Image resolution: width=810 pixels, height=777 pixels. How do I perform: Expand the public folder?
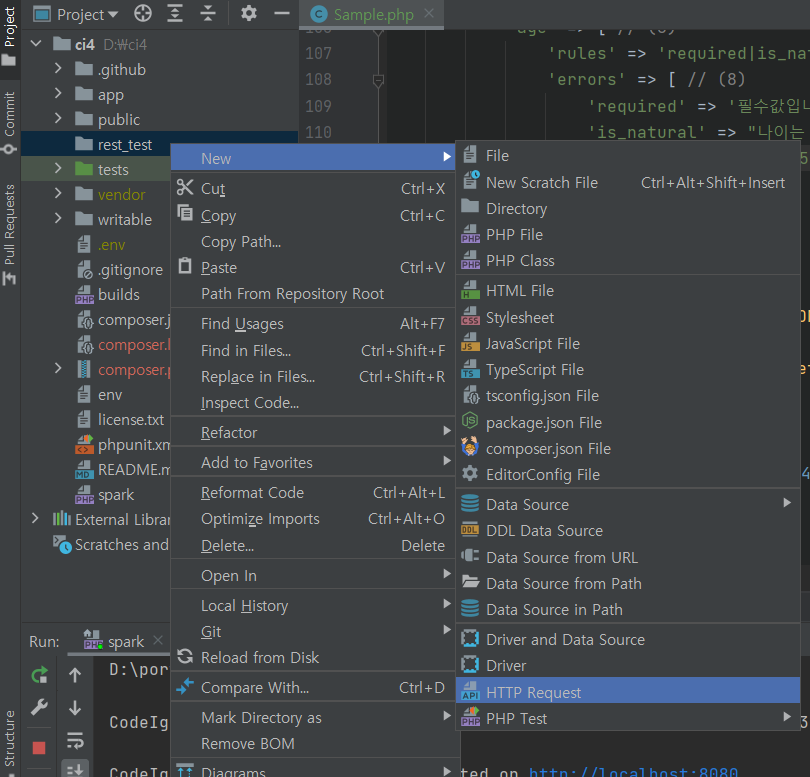pos(58,119)
